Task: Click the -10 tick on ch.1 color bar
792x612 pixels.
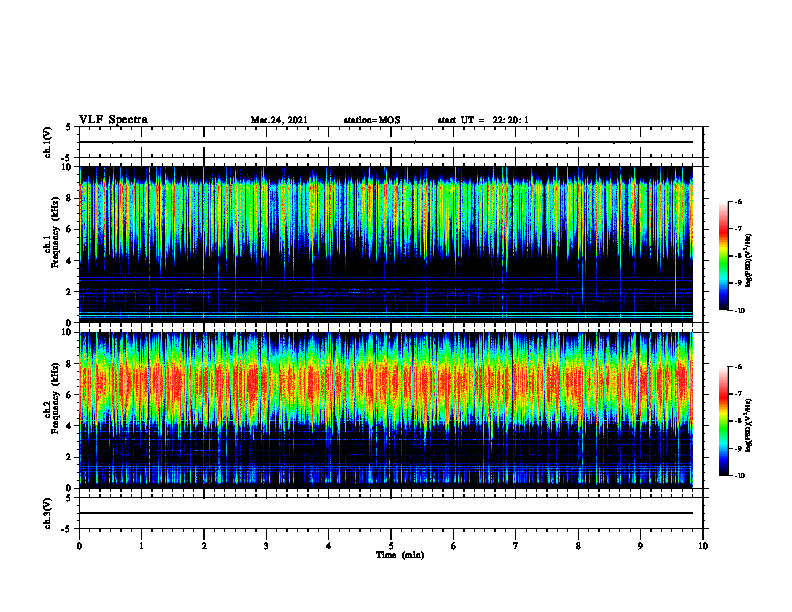Action: point(739,311)
